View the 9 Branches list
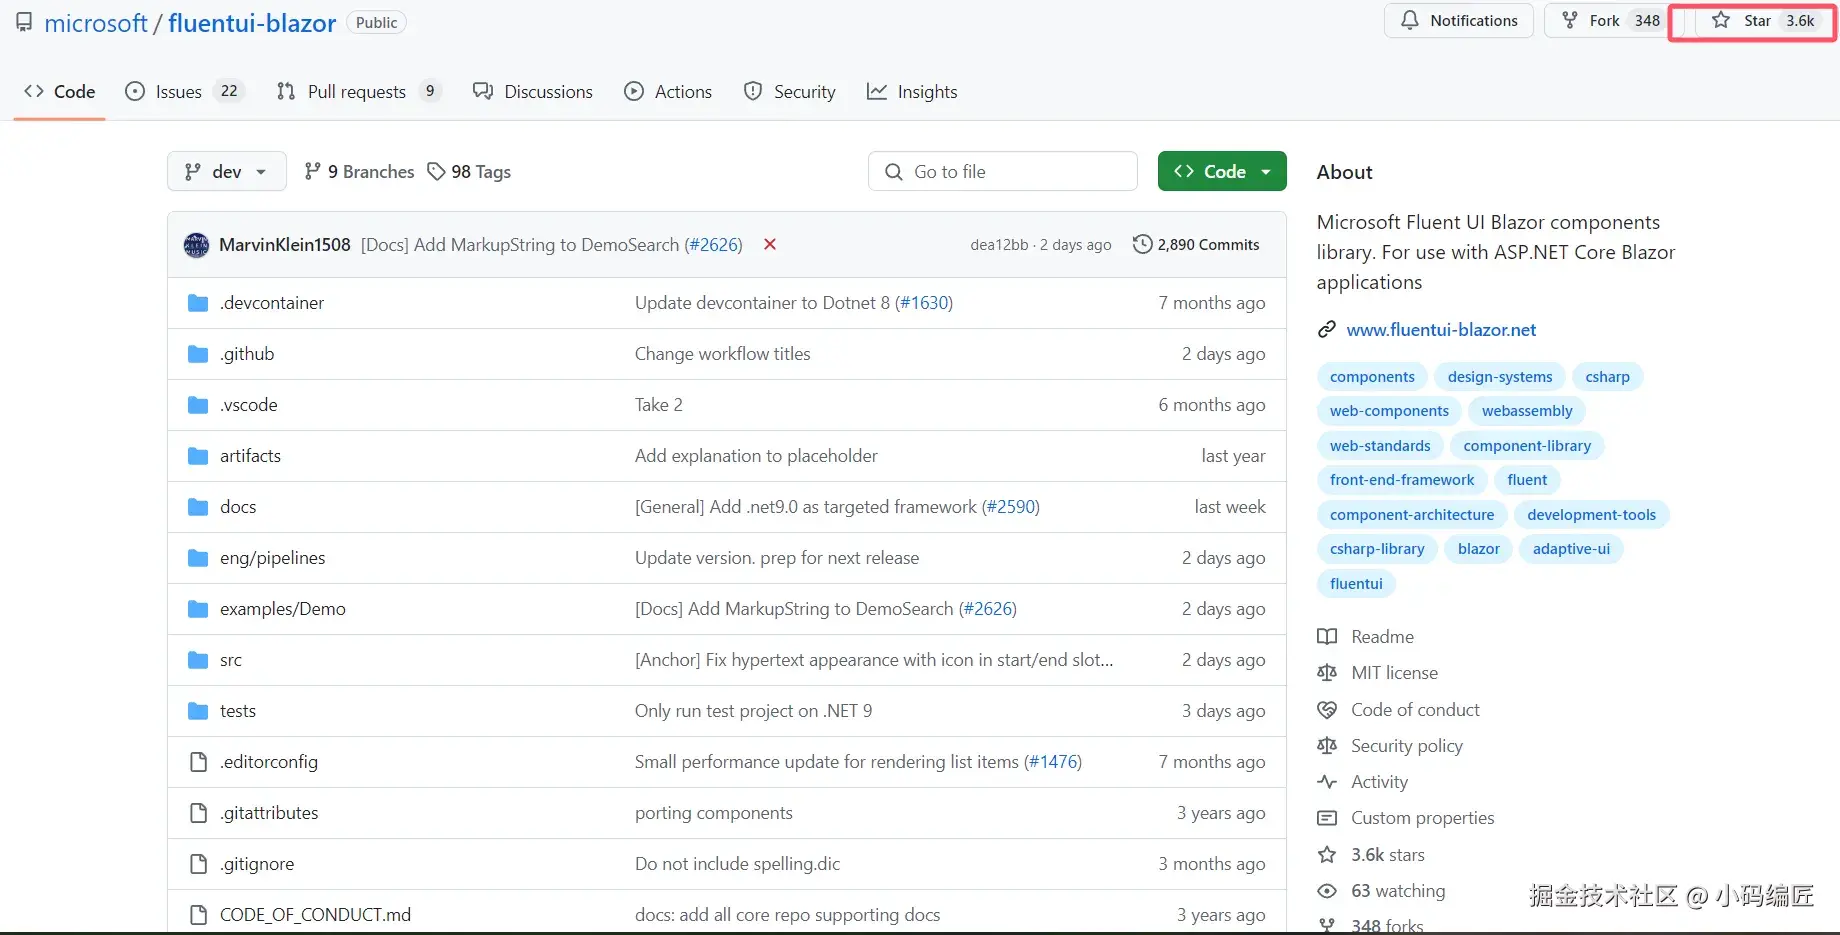Viewport: 1840px width, 935px height. coord(360,171)
